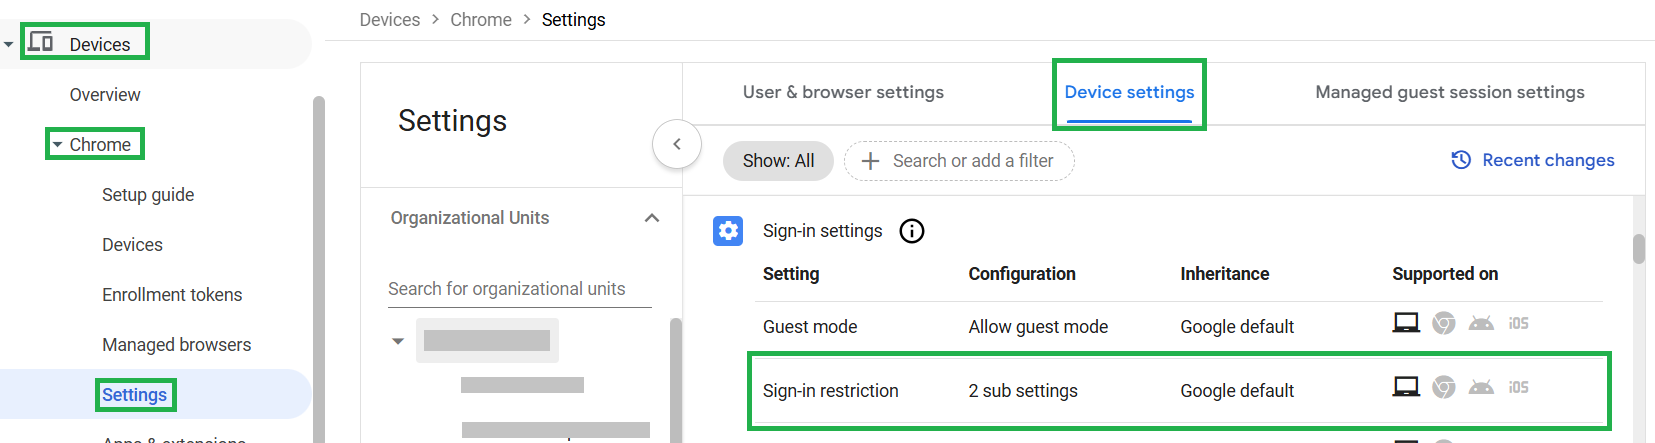Click the Supported on column header

(x=1445, y=274)
